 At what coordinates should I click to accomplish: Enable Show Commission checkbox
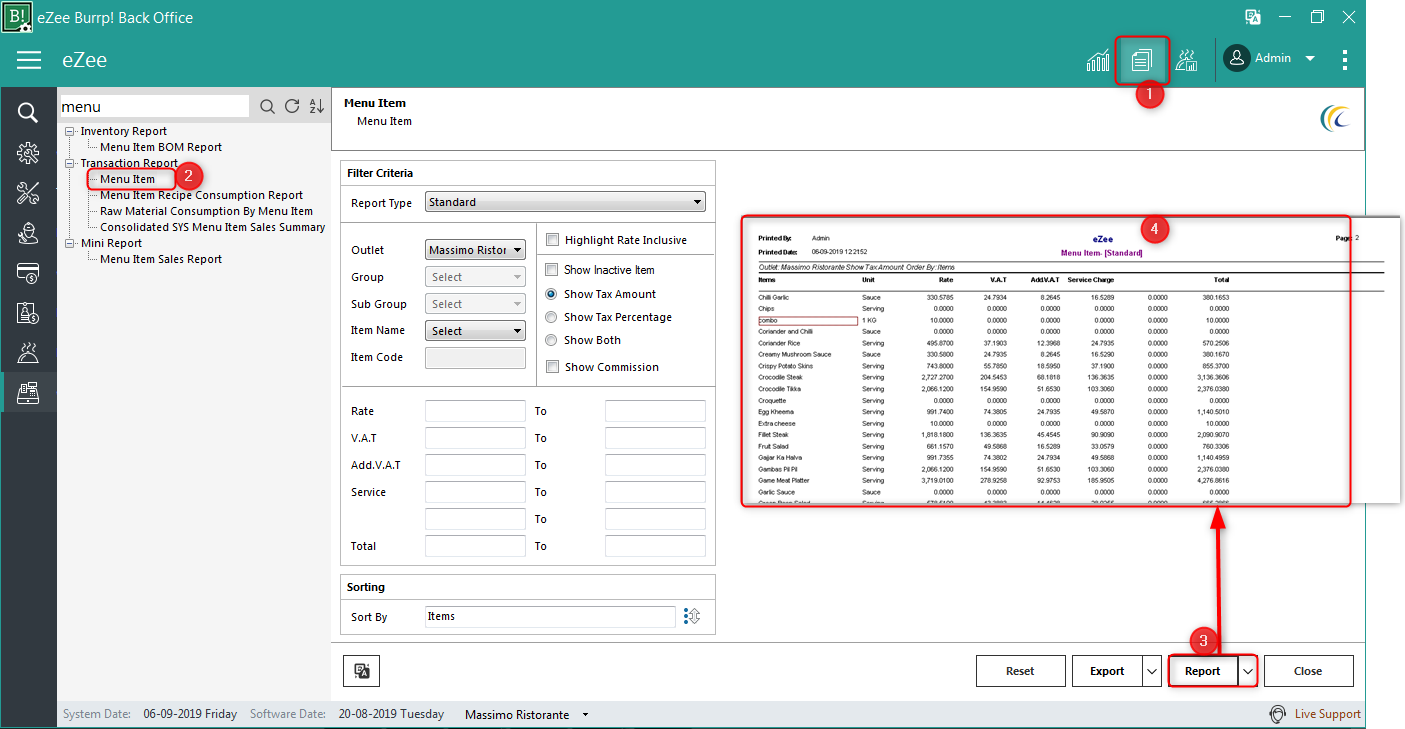[551, 367]
